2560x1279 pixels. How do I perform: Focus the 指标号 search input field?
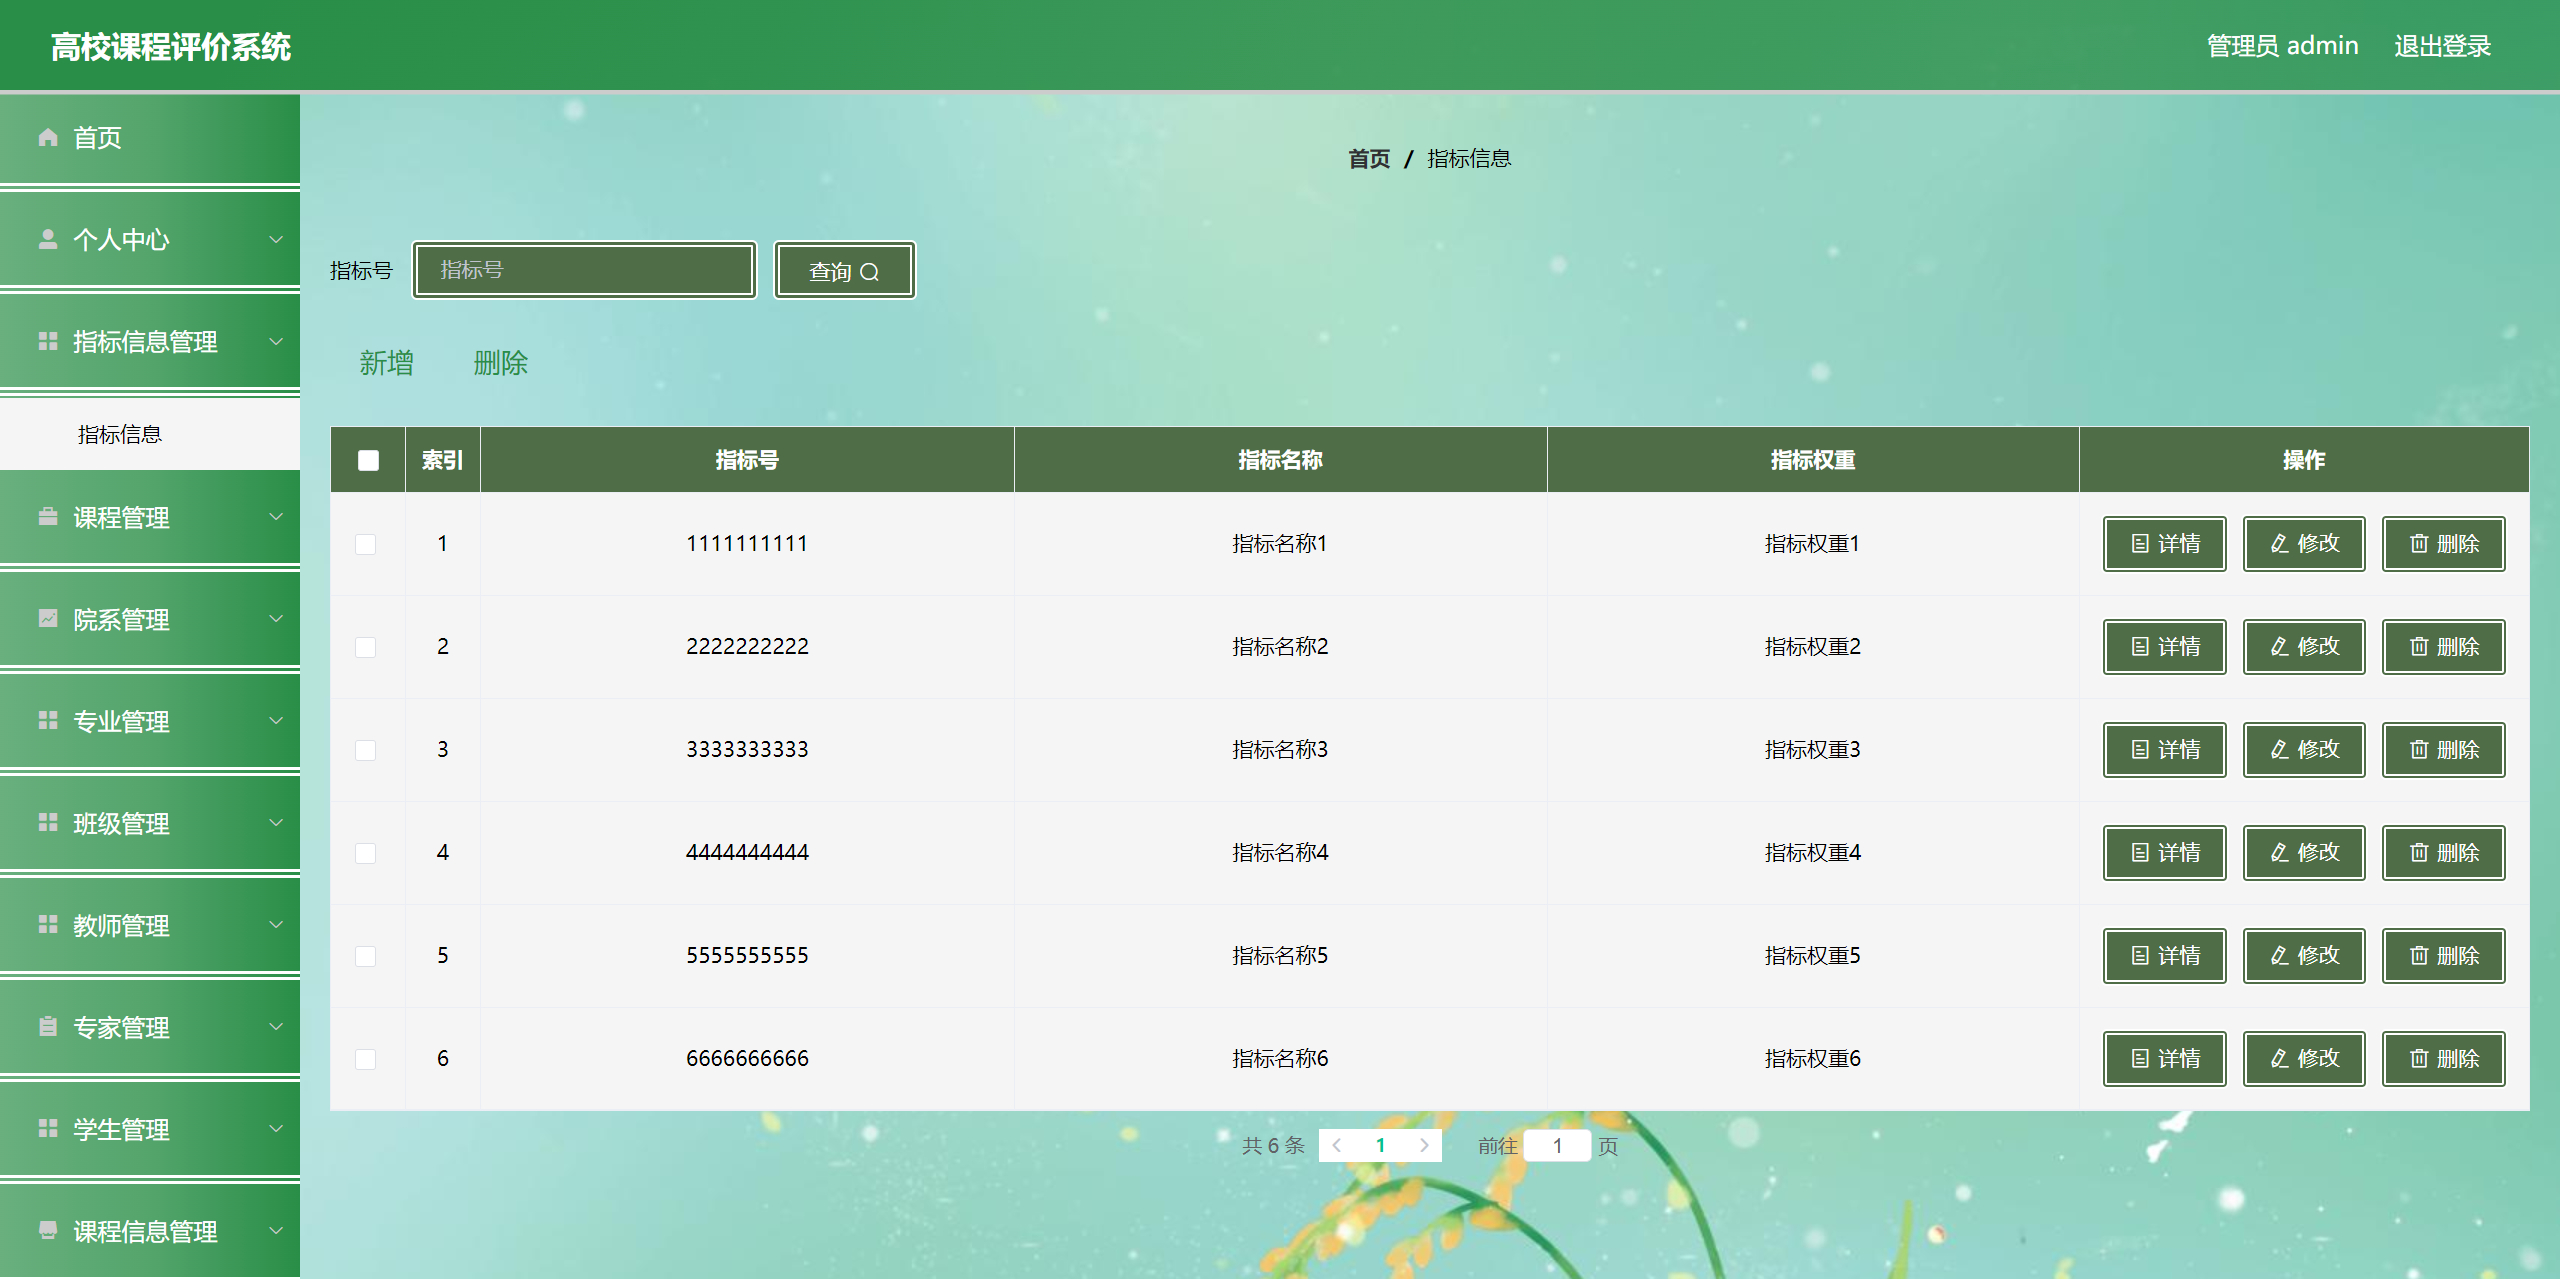click(584, 270)
